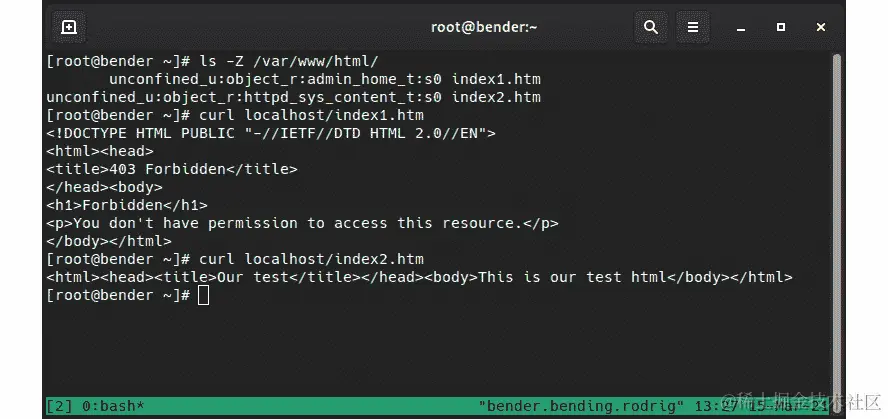The image size is (888, 419).
Task: Click the 403 Forbidden title line
Action: [172, 169]
